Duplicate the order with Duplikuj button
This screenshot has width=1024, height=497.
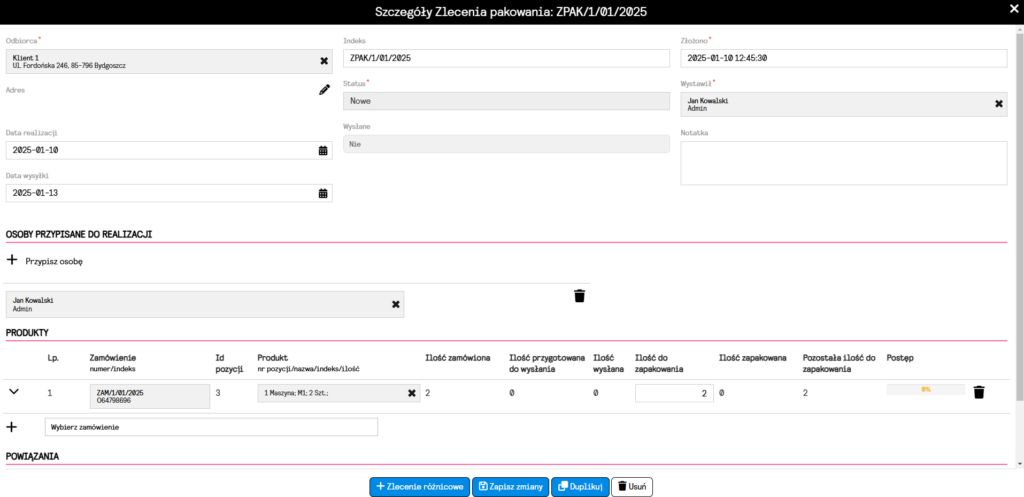point(579,486)
